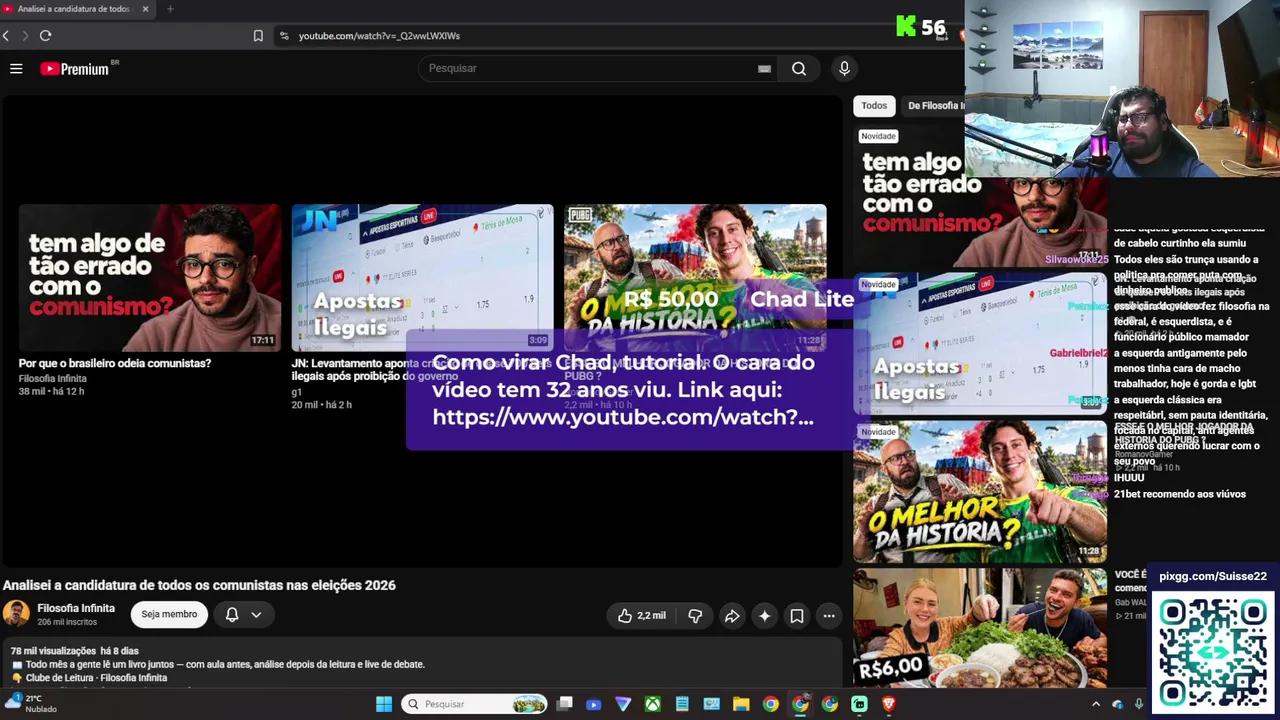The image size is (1280, 720).
Task: Share the video using the share arrow
Action: tap(732, 616)
